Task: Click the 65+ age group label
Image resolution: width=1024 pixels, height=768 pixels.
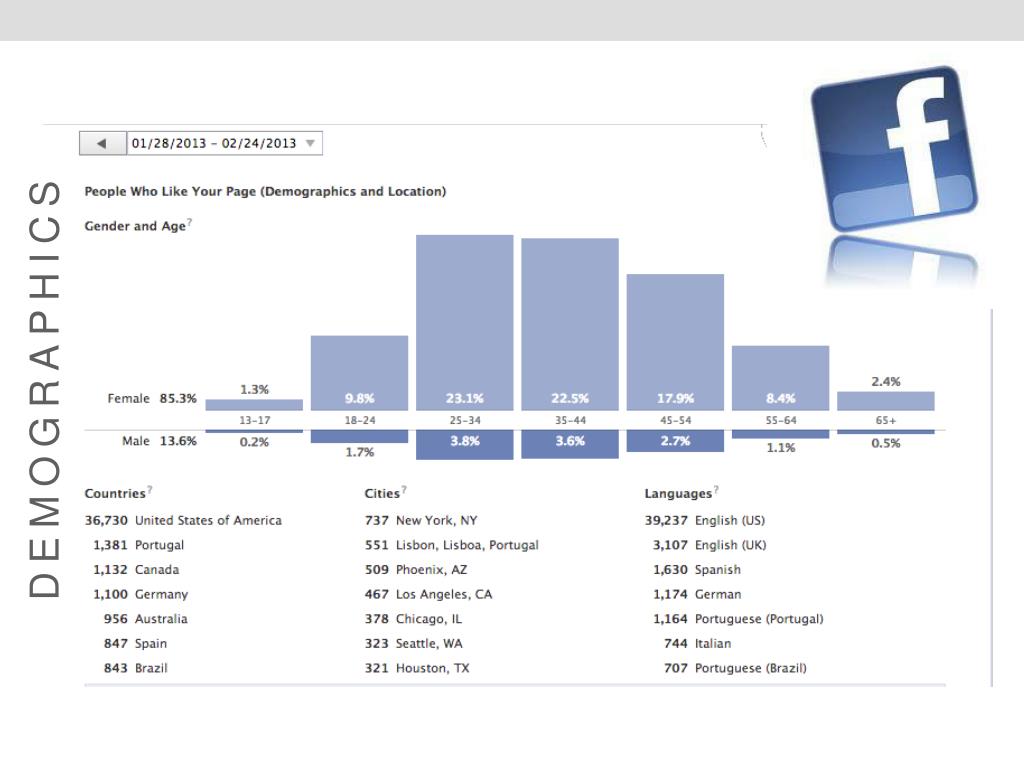Action: click(886, 421)
